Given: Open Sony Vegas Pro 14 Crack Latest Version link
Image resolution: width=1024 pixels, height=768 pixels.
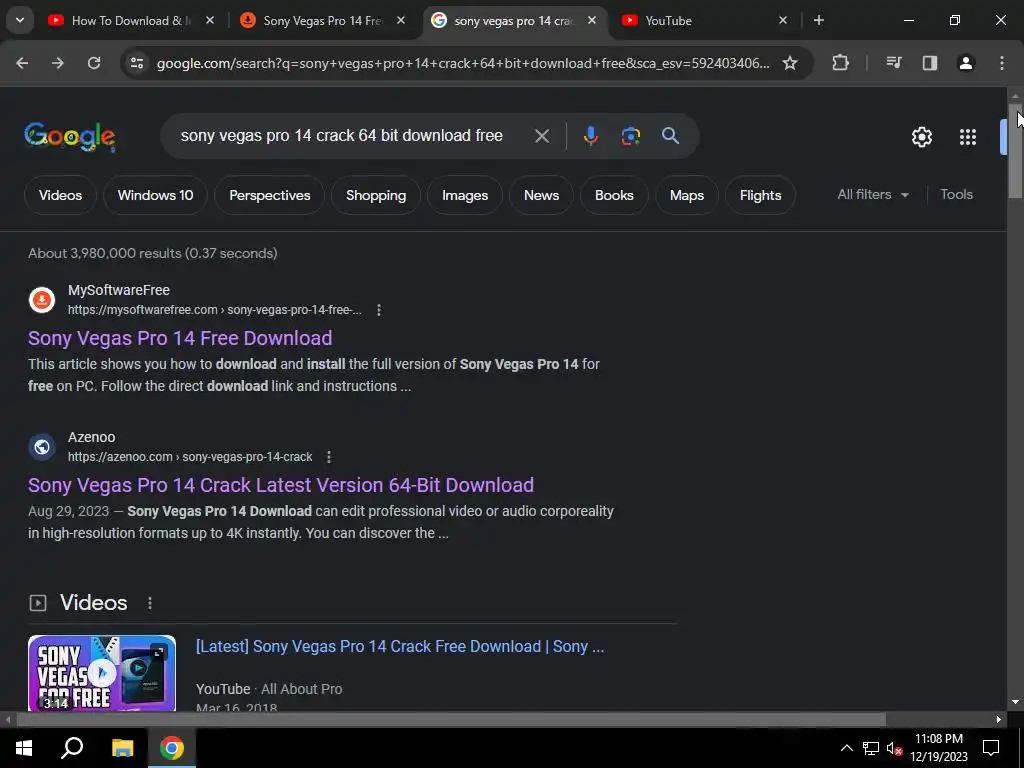Looking at the screenshot, I should [281, 485].
